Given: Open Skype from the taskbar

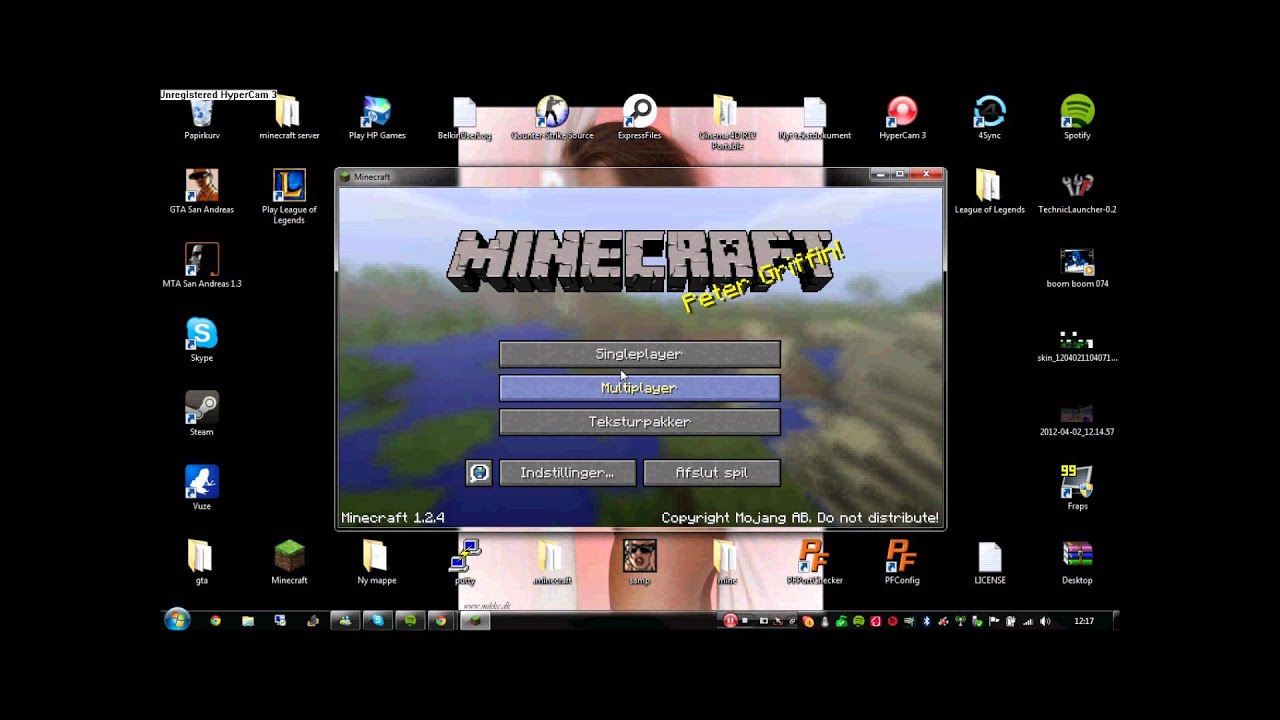Looking at the screenshot, I should (x=377, y=621).
